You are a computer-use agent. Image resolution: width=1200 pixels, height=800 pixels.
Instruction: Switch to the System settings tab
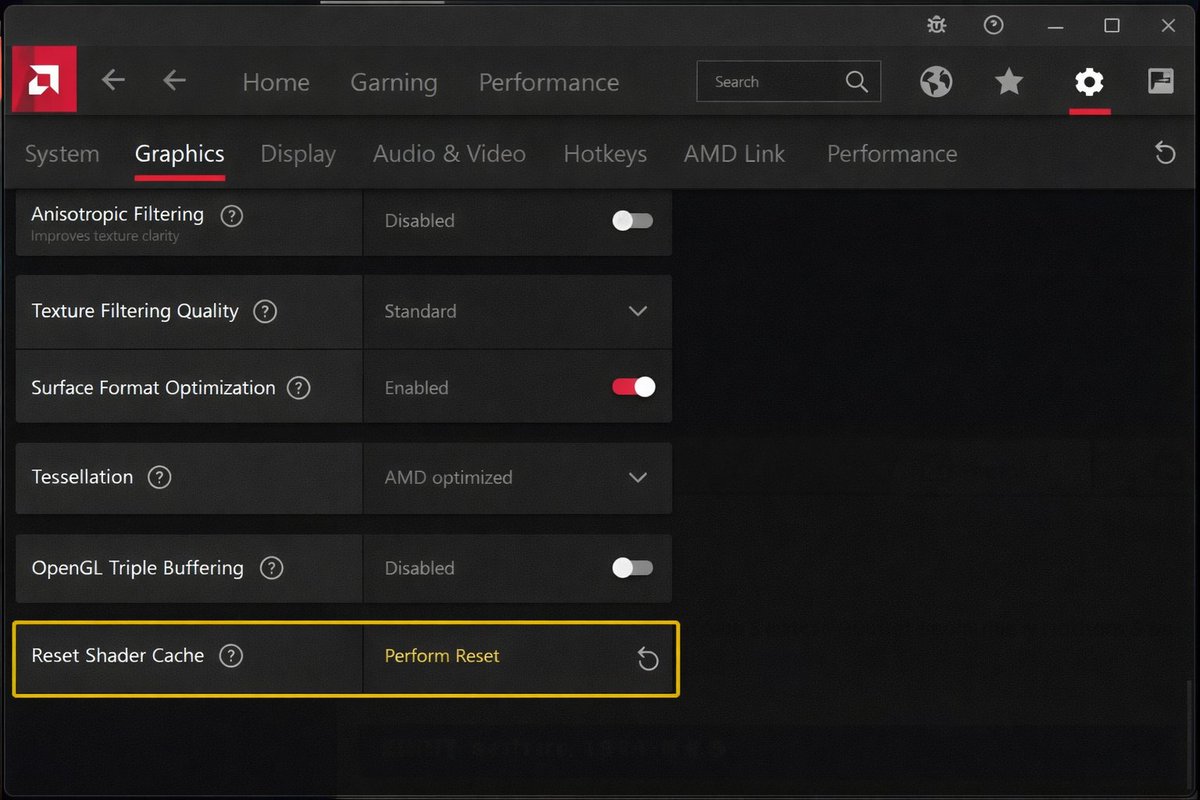(62, 154)
